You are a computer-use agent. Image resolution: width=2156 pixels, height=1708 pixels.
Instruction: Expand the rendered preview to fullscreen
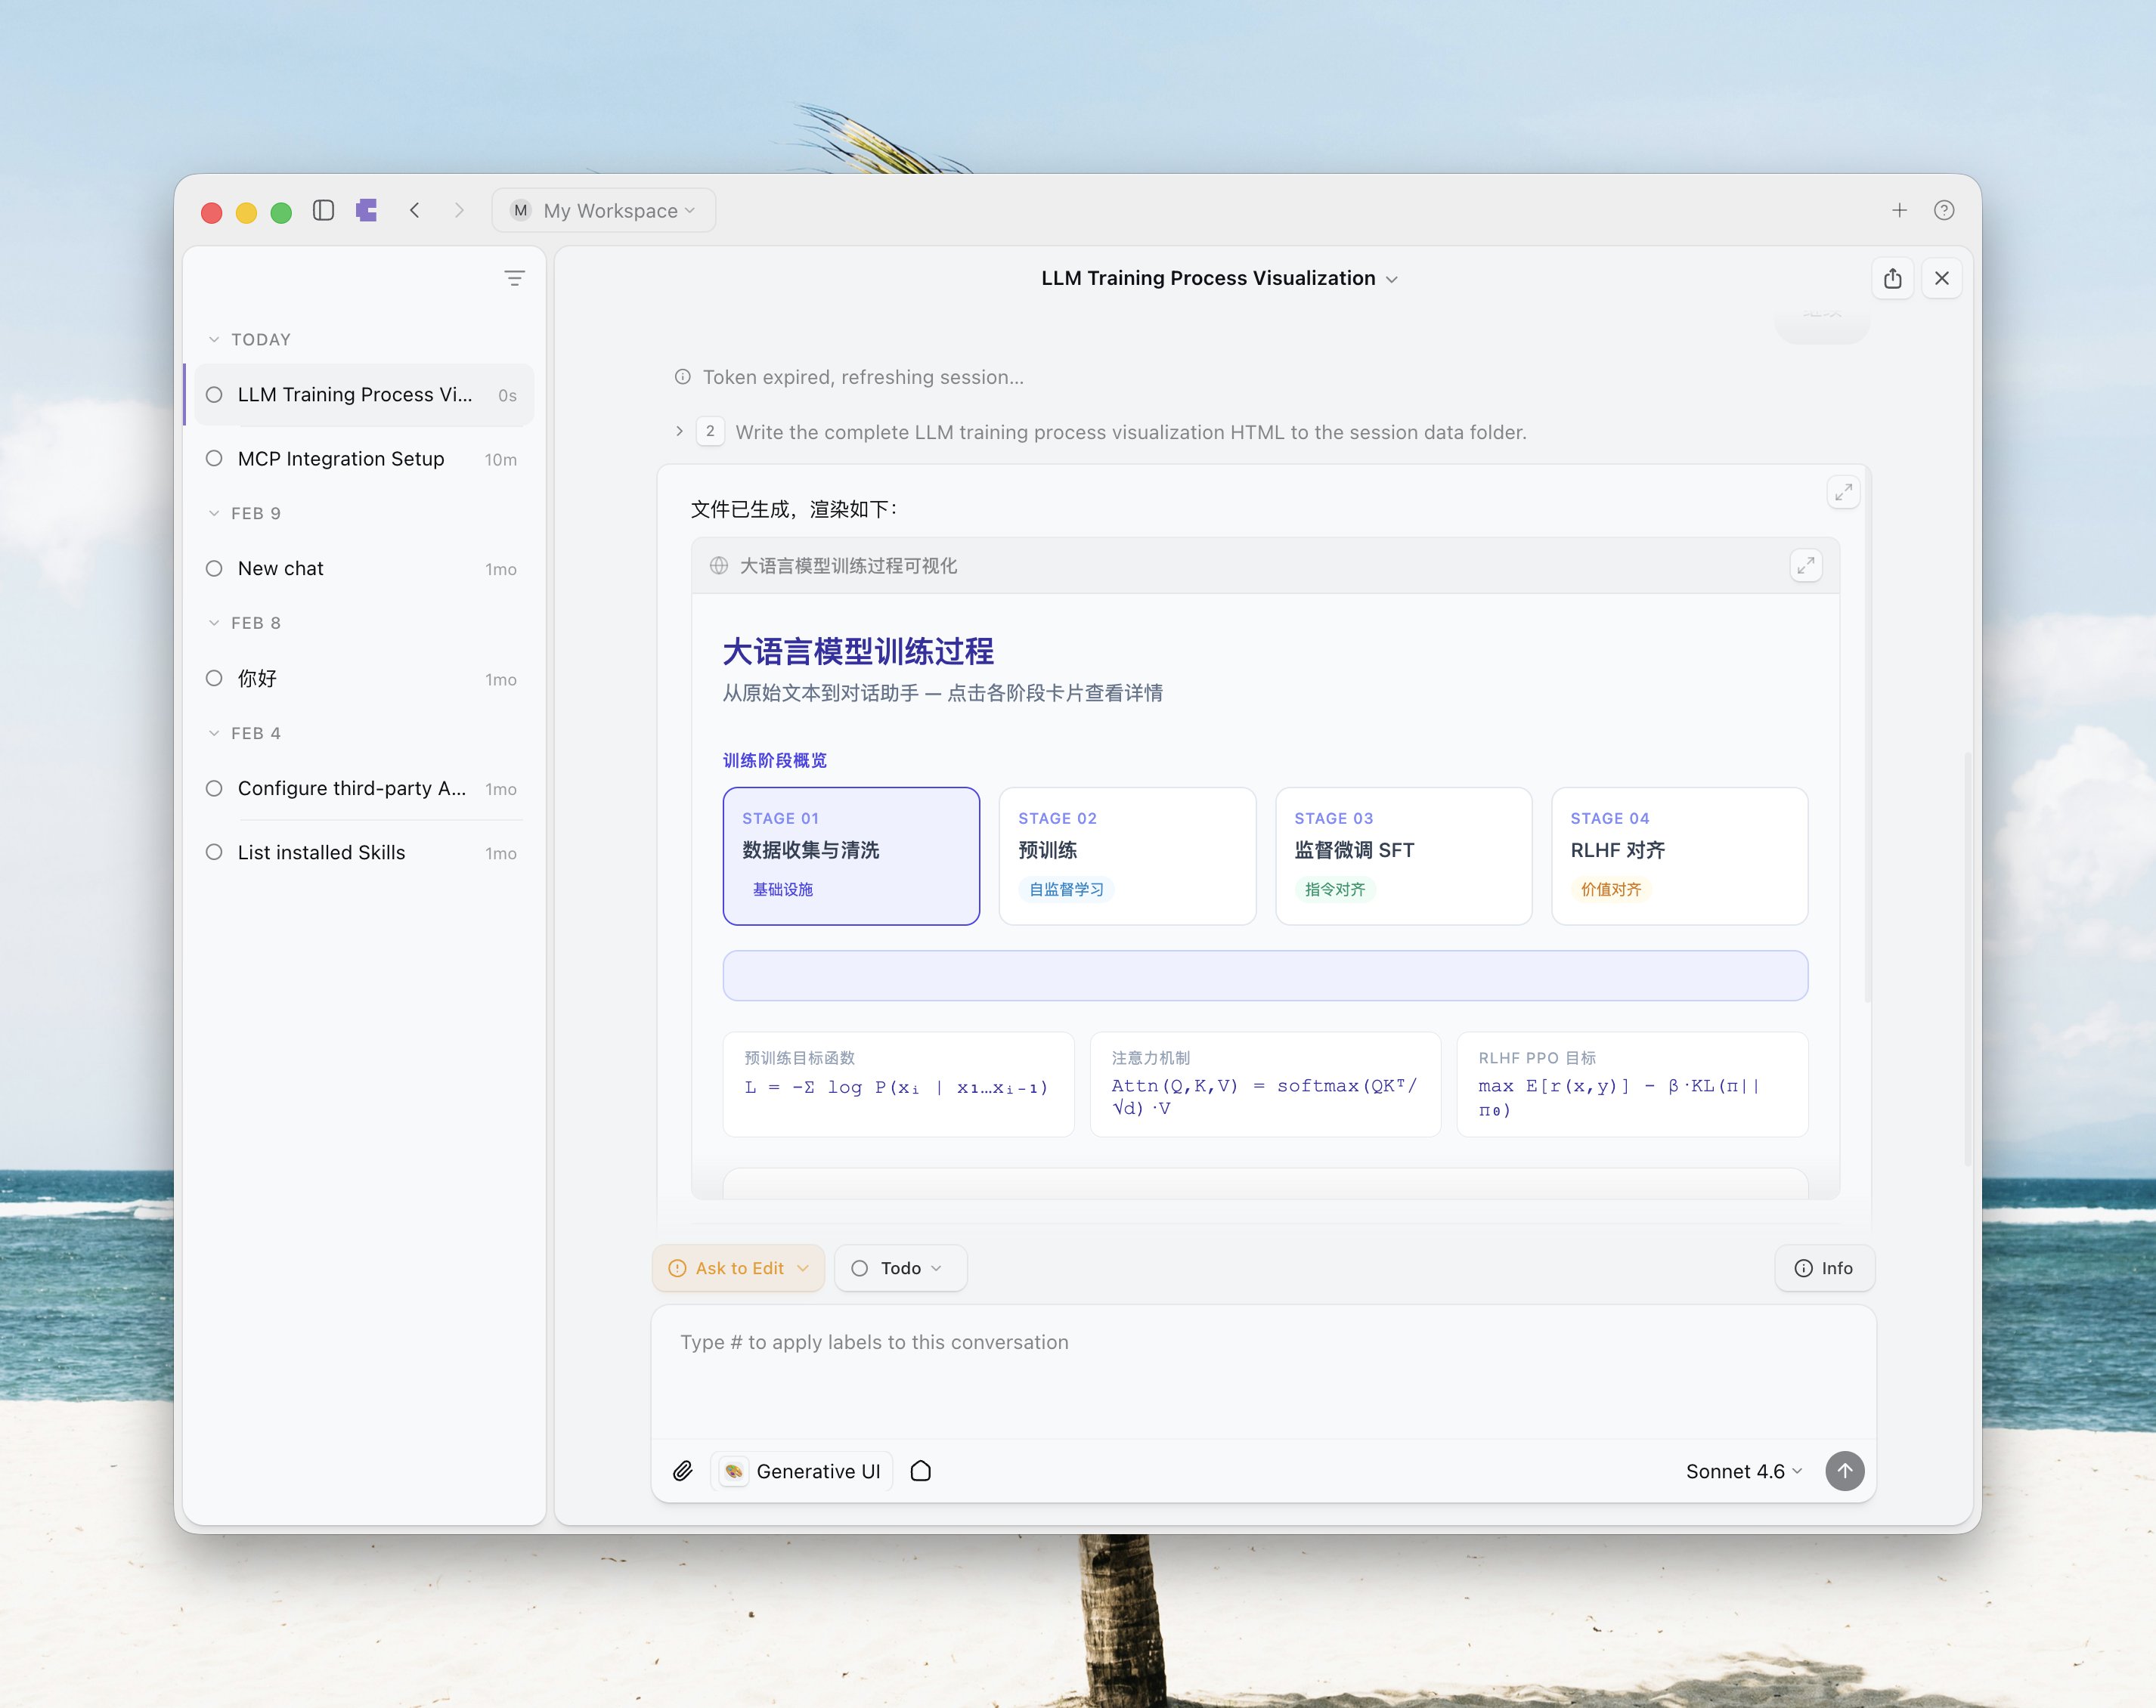click(x=1805, y=566)
